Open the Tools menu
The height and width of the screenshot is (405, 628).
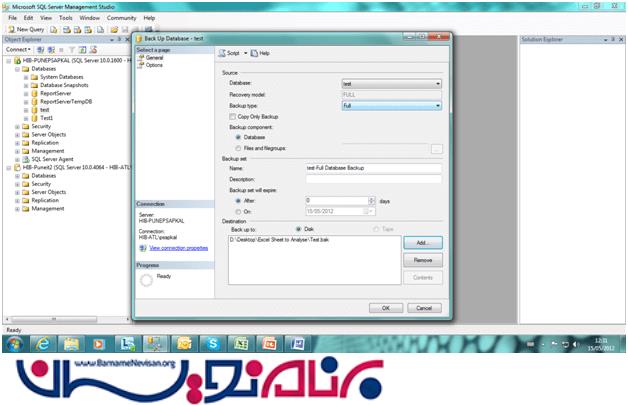coord(66,18)
